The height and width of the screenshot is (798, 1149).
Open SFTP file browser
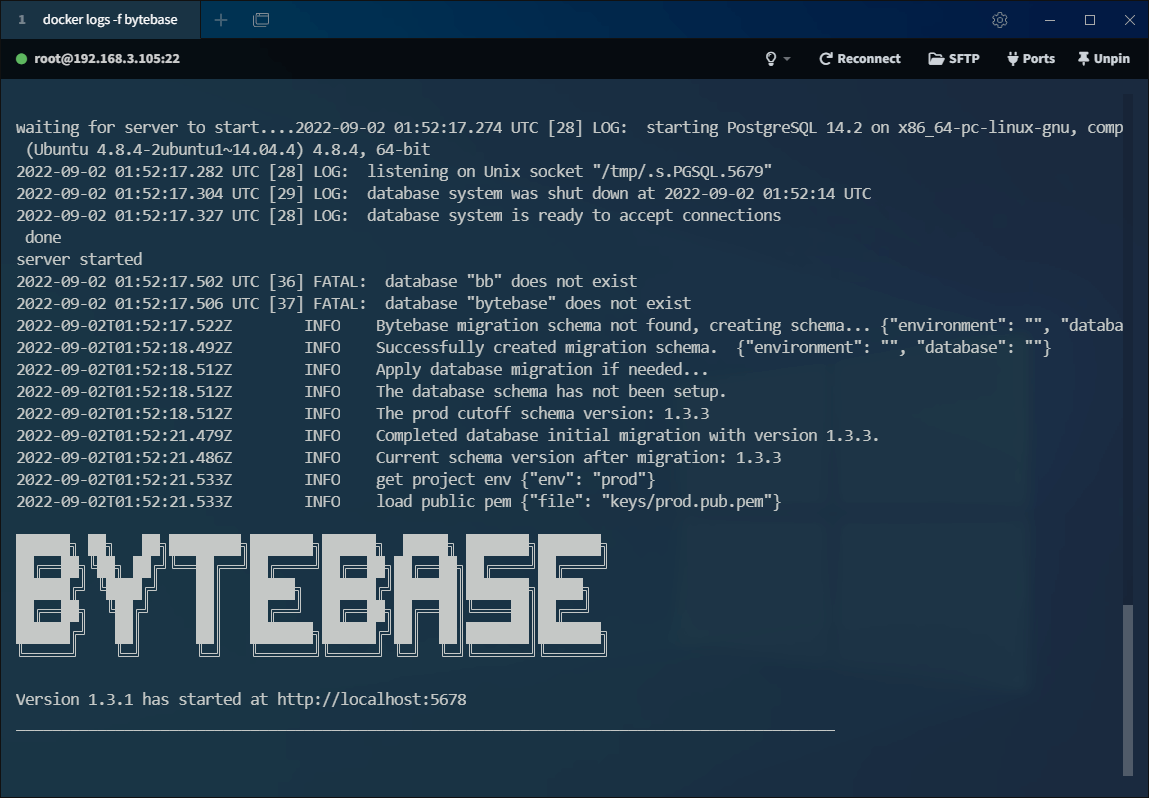953,59
